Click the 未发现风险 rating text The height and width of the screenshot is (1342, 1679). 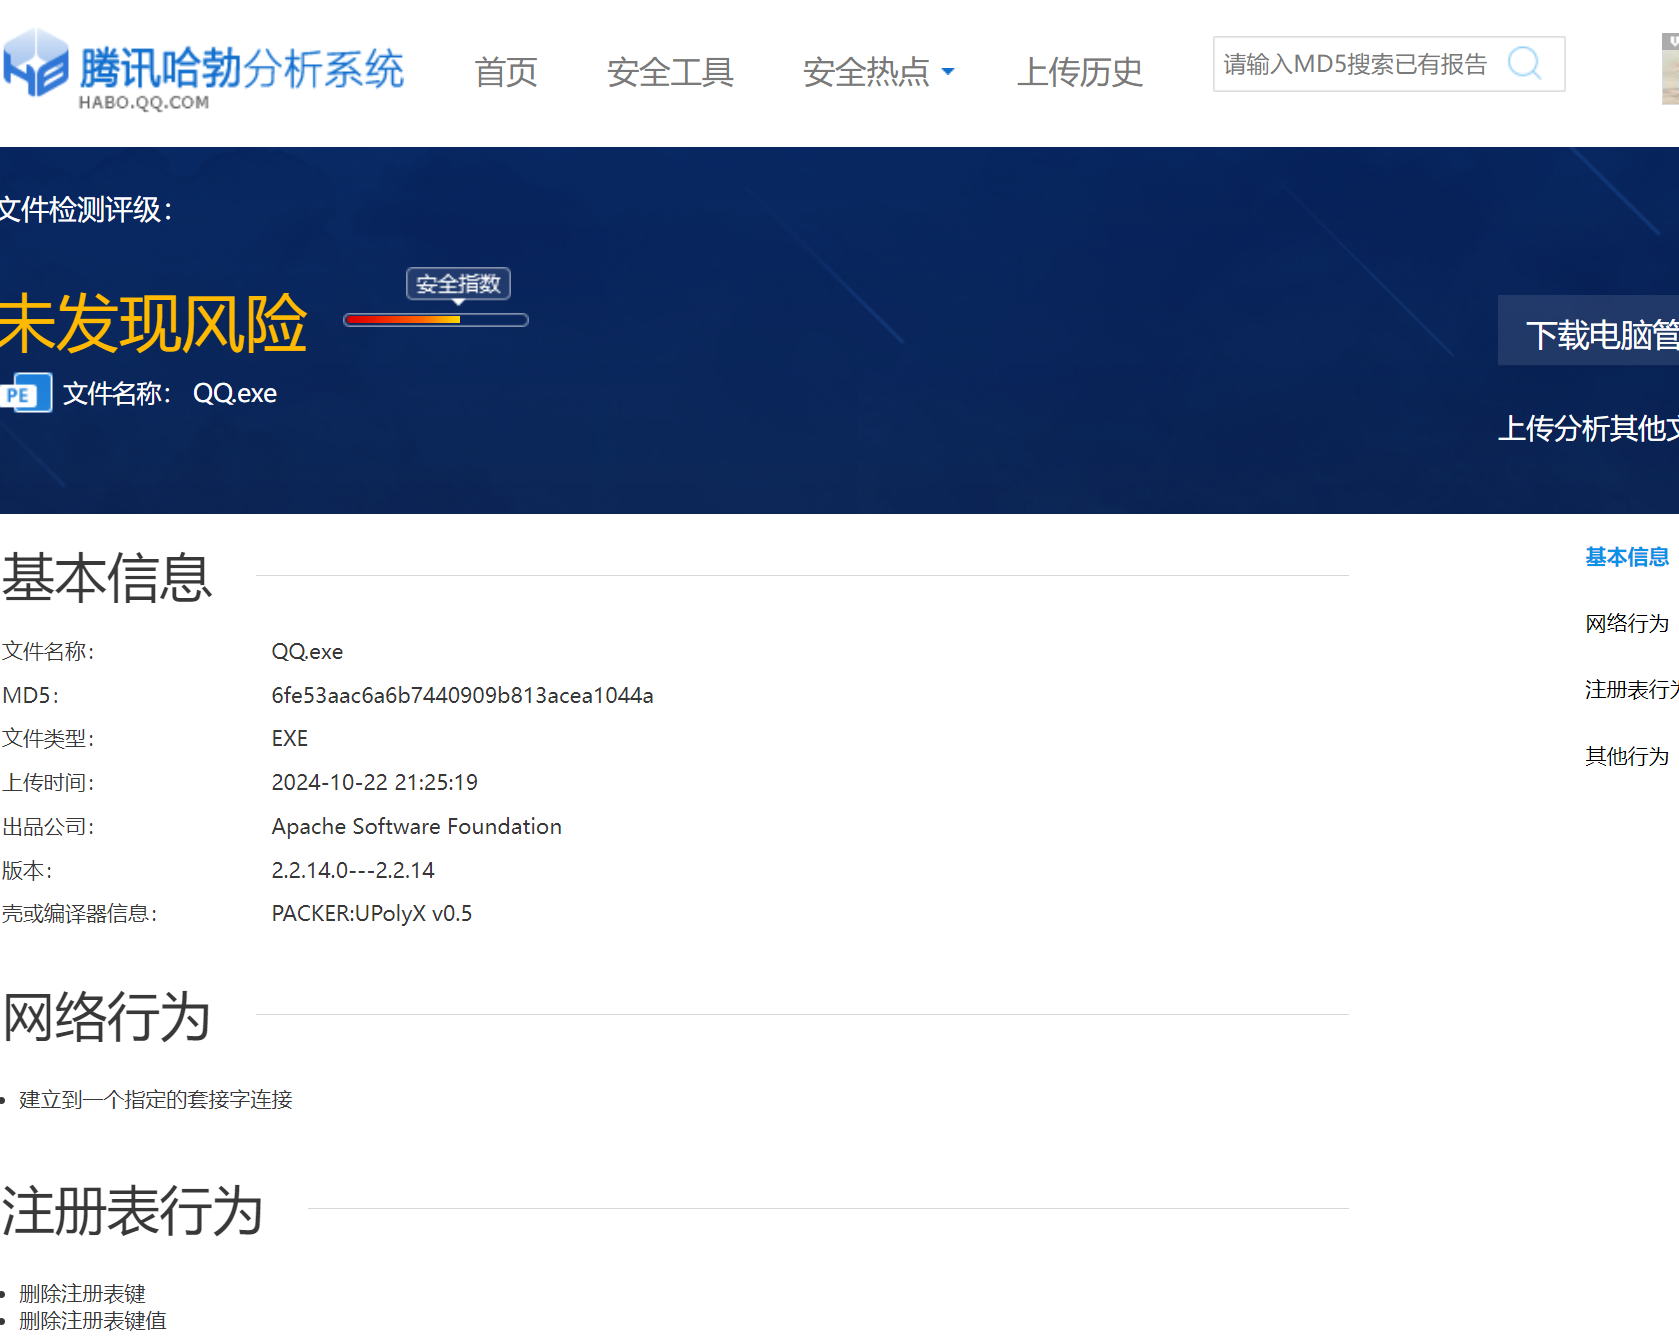pos(153,323)
